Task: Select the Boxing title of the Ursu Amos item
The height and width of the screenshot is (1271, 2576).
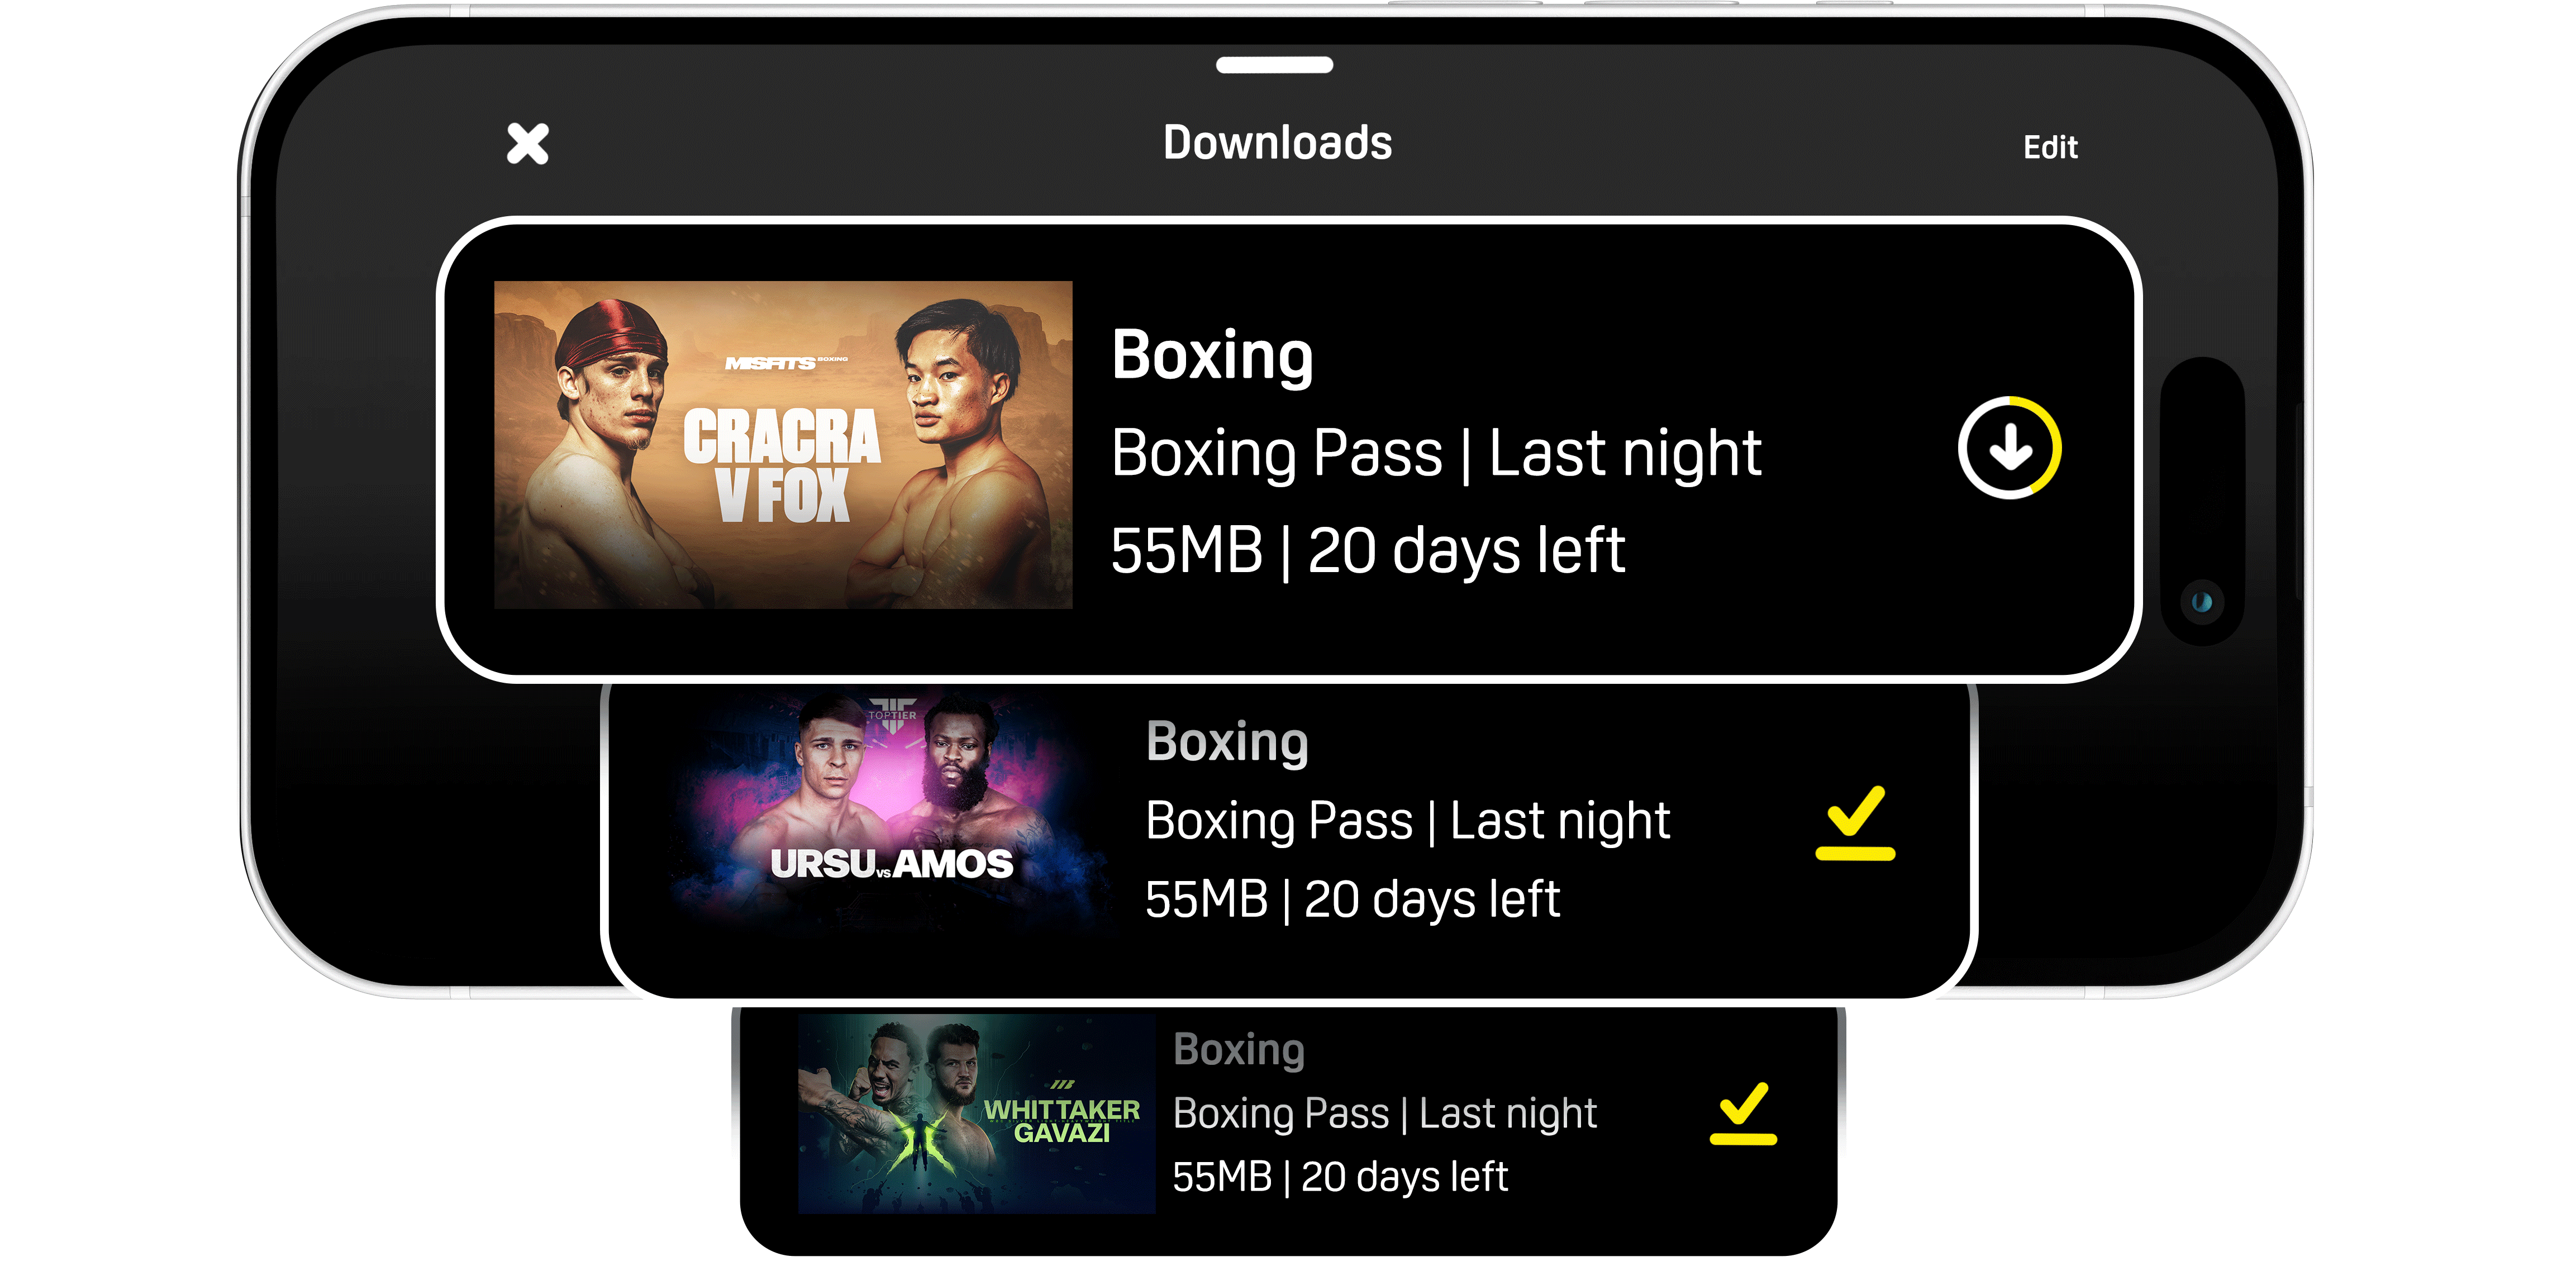Action: 1227,742
